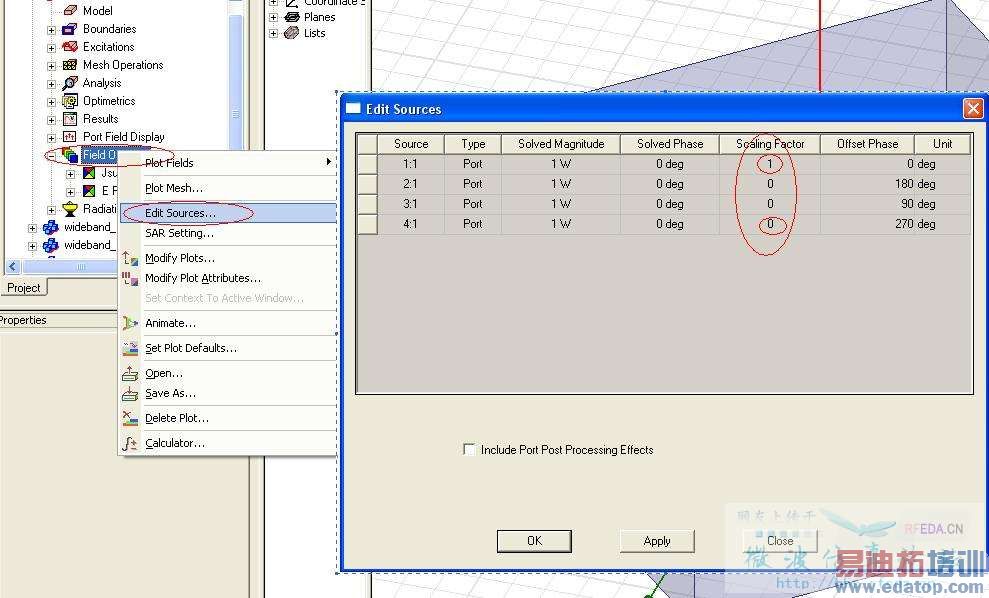Select row header of source 2:1
This screenshot has height=598, width=989.
click(x=368, y=184)
